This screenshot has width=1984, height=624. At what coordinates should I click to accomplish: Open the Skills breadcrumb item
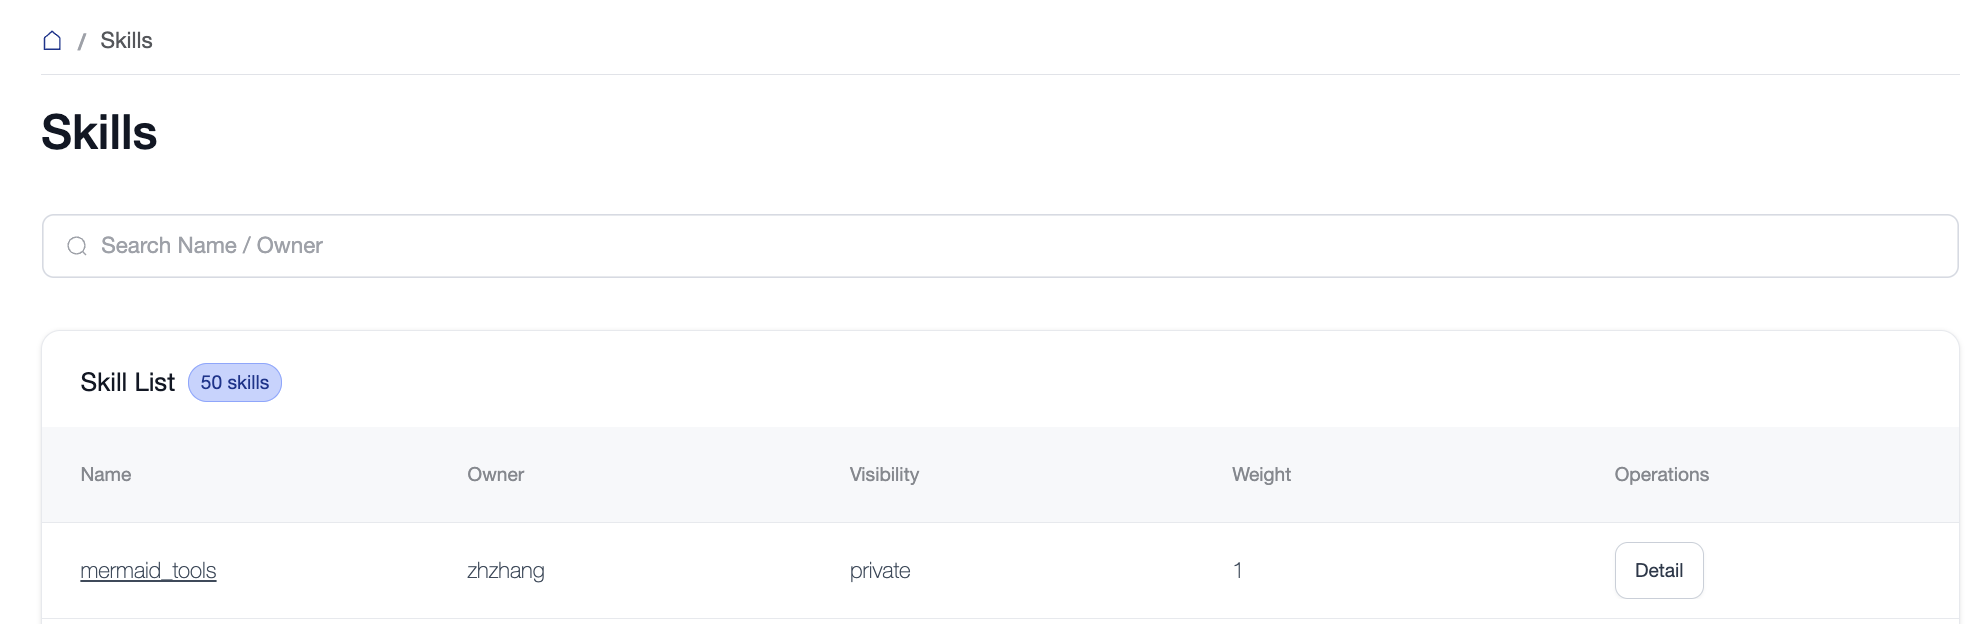[126, 41]
